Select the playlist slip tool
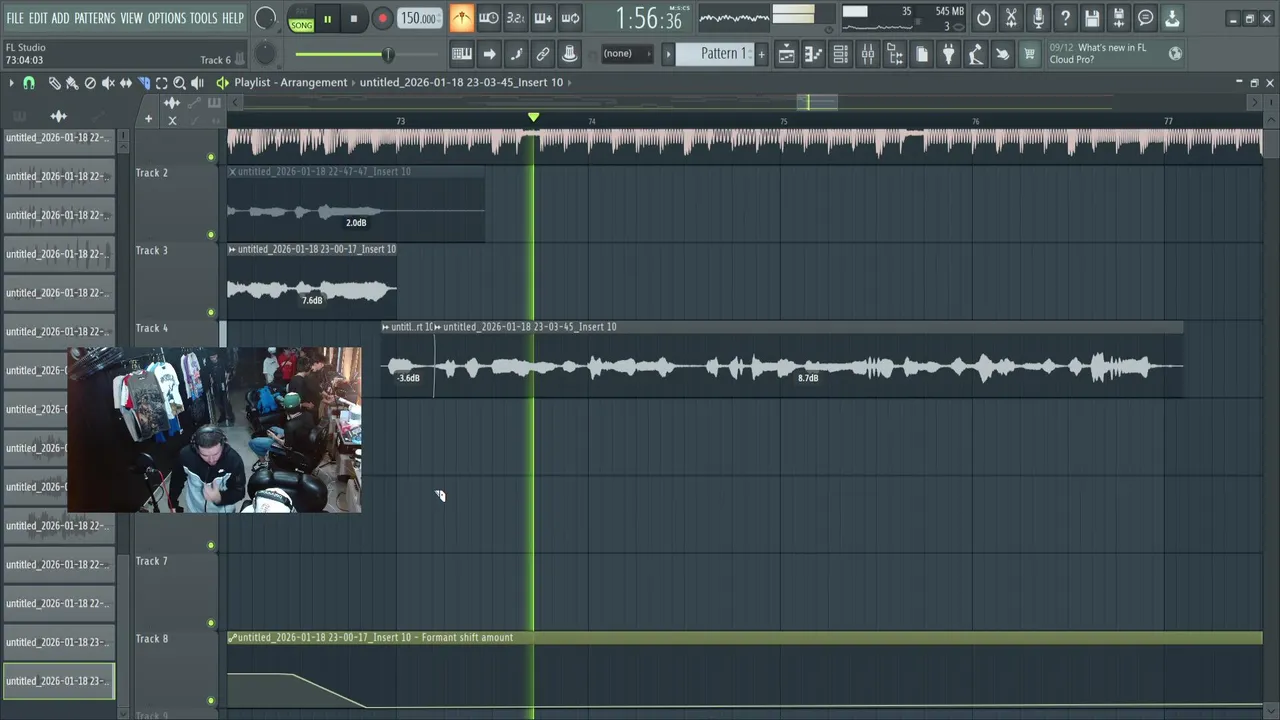This screenshot has height=720, width=1280. (126, 83)
